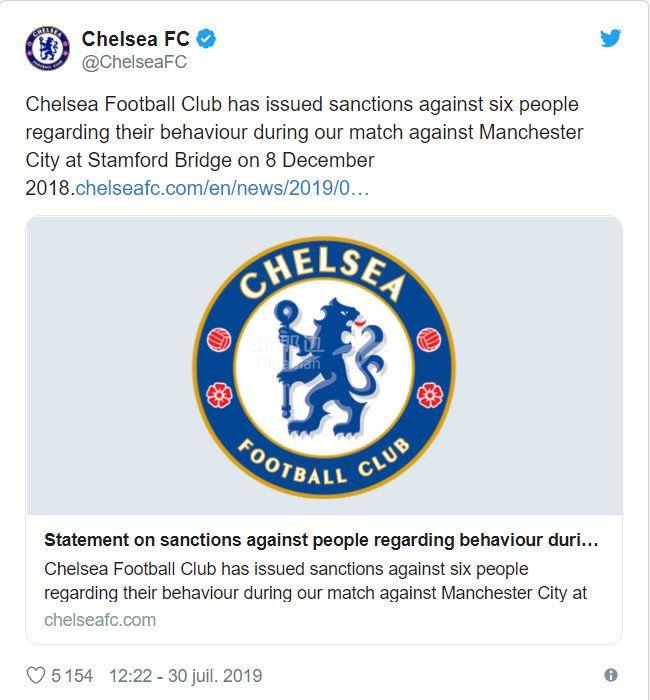
Task: Click the chelseafc.com domain in the card
Action: 100,619
